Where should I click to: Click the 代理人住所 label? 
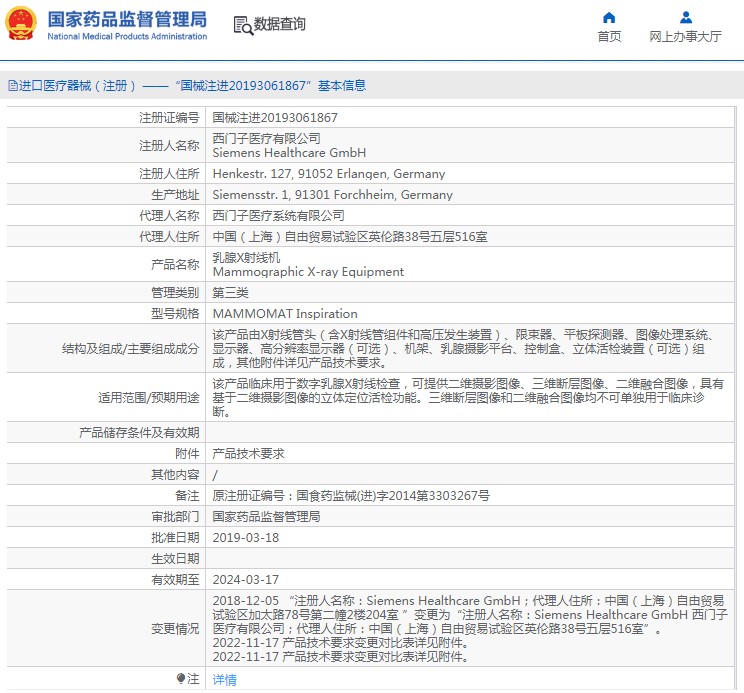169,237
